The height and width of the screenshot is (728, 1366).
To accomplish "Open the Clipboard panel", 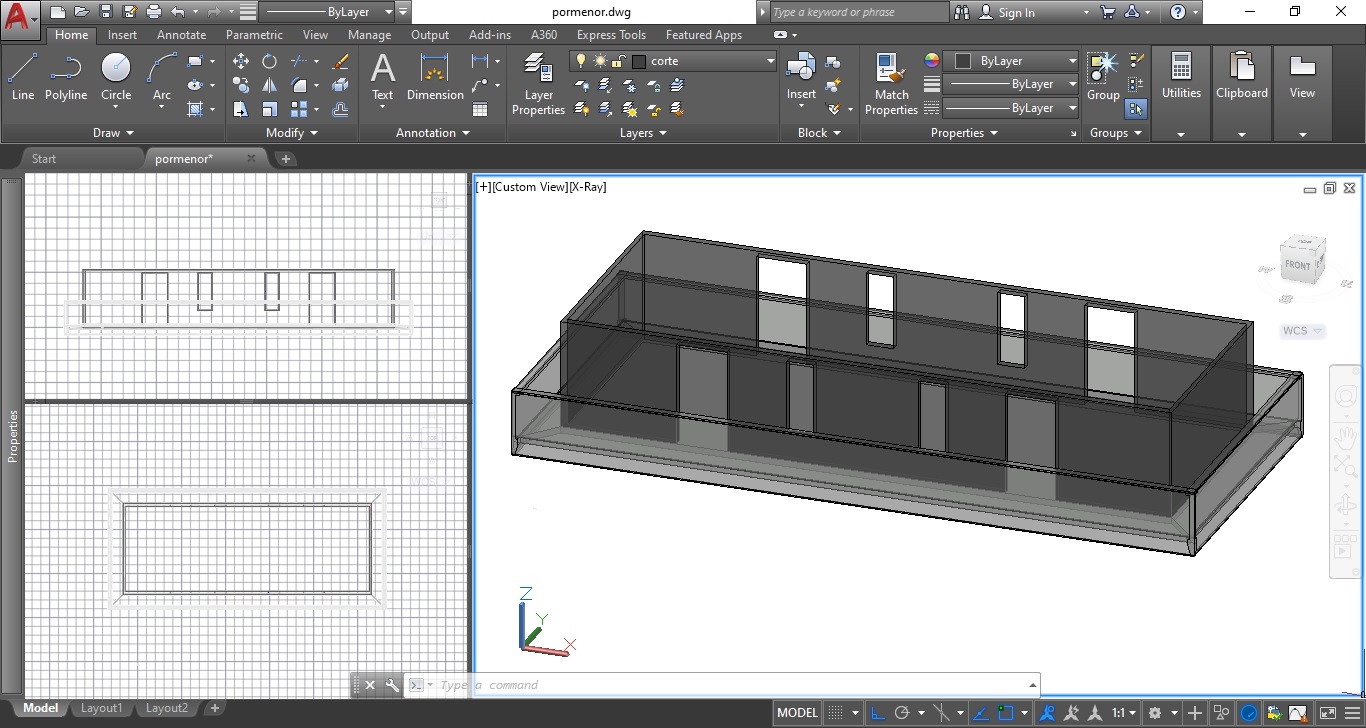I will (1242, 93).
